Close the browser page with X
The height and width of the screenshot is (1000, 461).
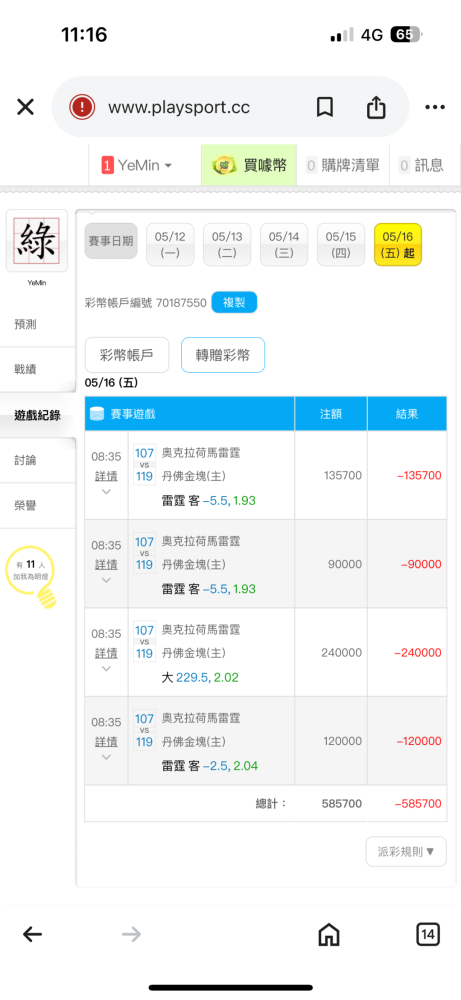click(x=25, y=107)
